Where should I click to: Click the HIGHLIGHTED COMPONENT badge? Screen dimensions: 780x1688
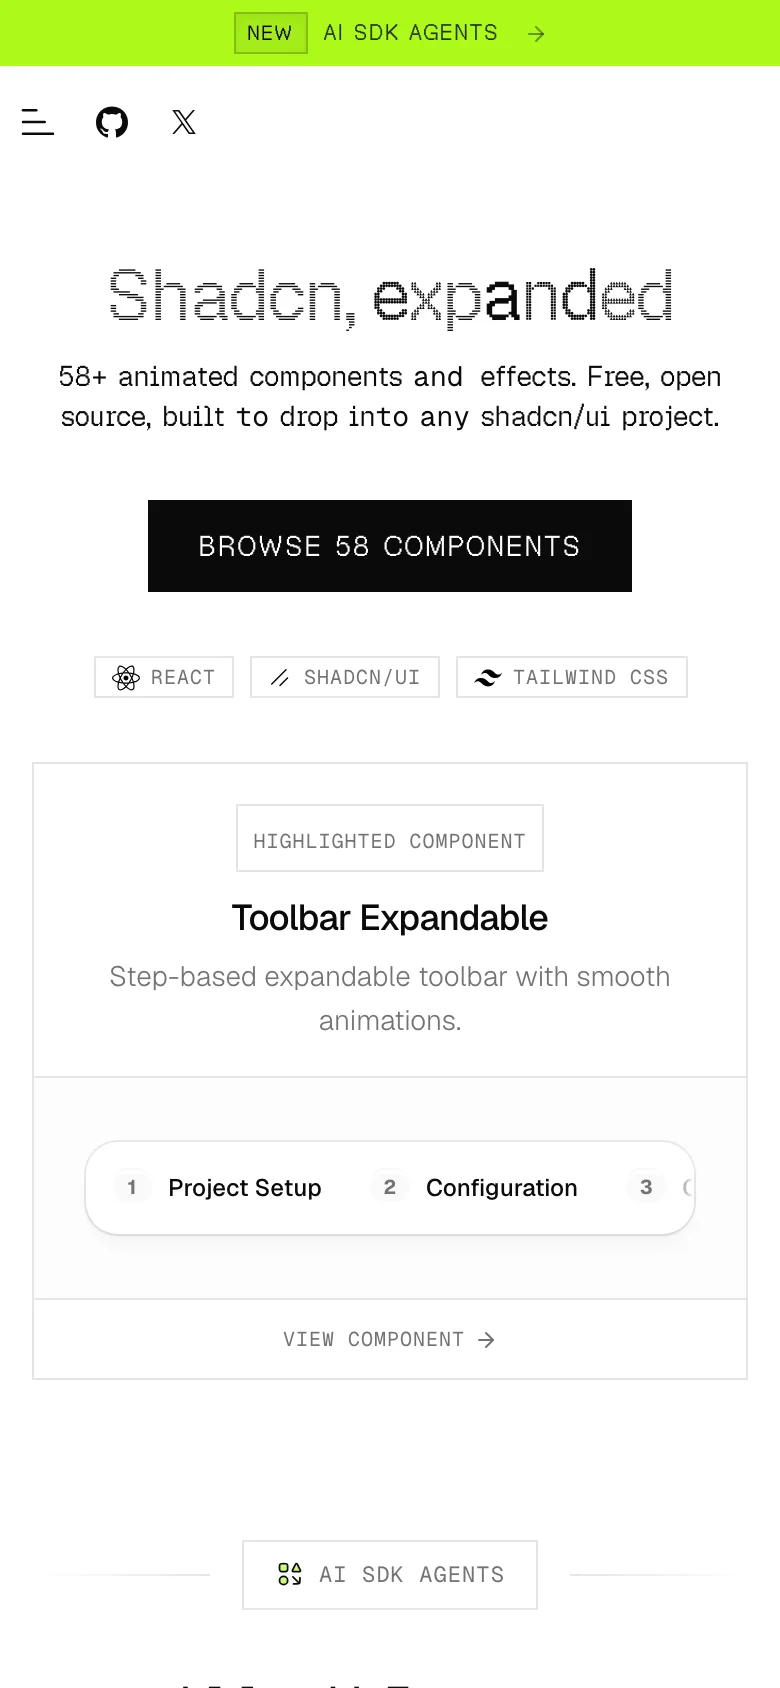click(x=389, y=839)
